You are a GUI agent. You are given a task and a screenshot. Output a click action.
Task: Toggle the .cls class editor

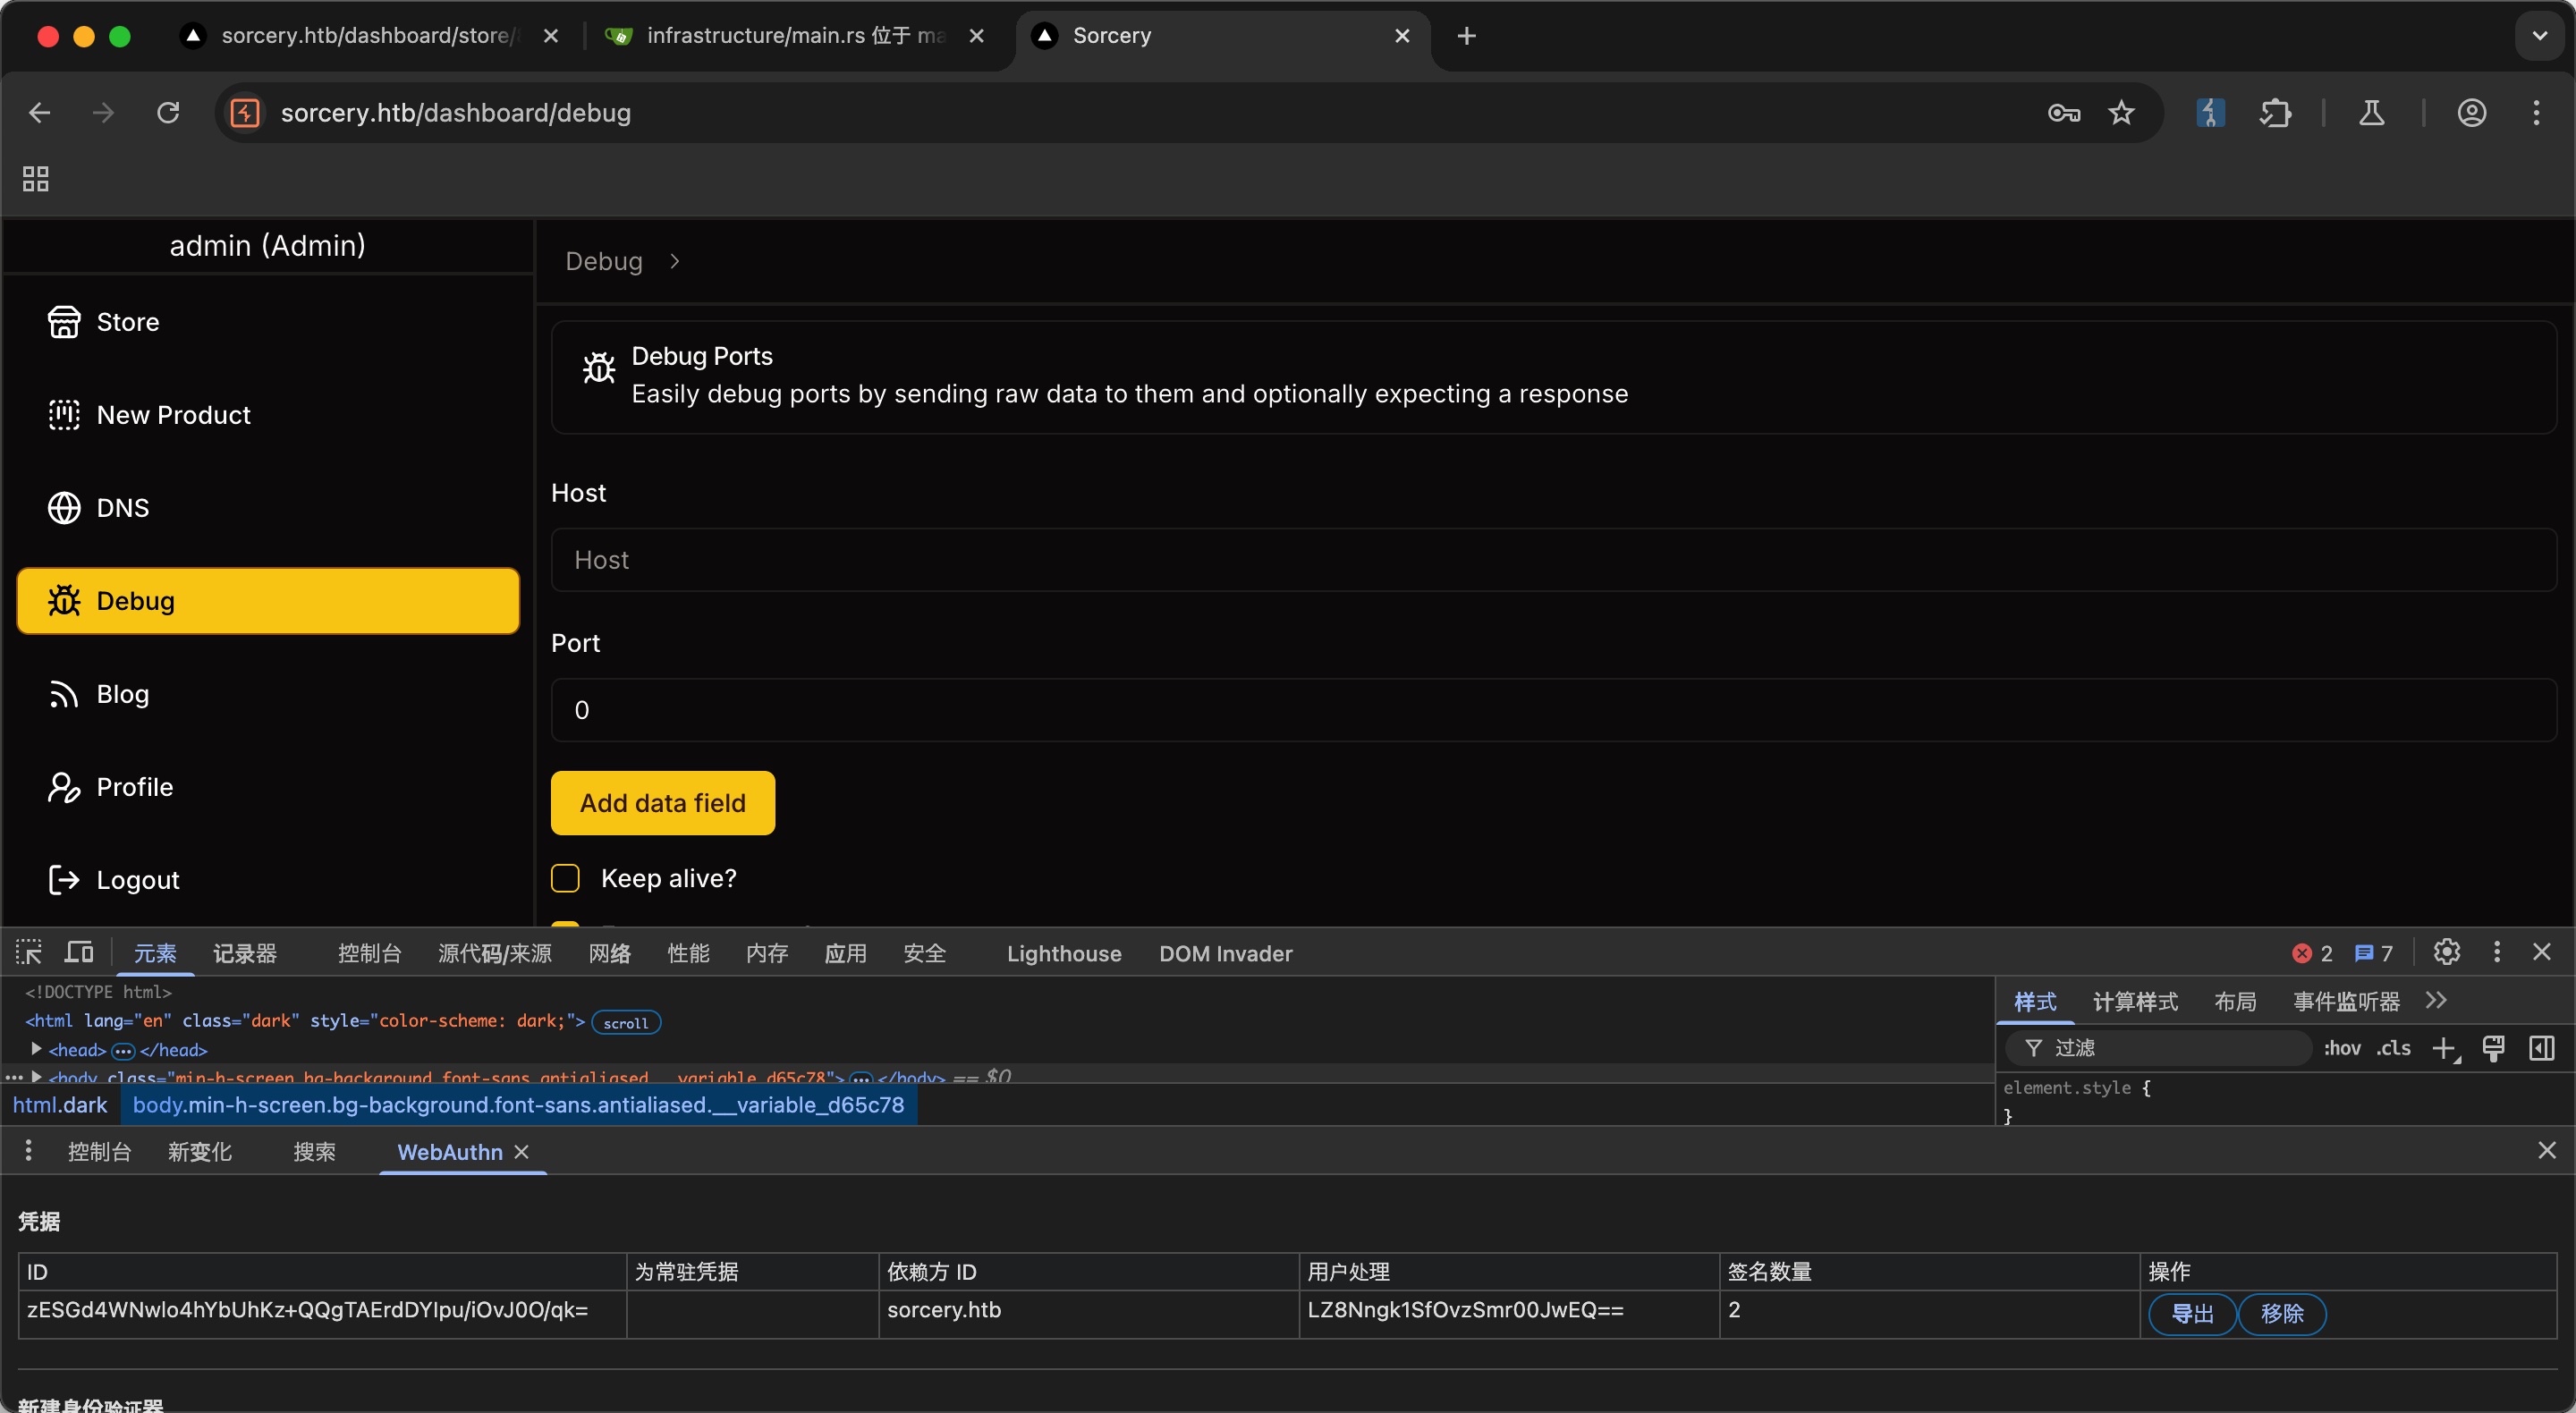click(x=2394, y=1048)
